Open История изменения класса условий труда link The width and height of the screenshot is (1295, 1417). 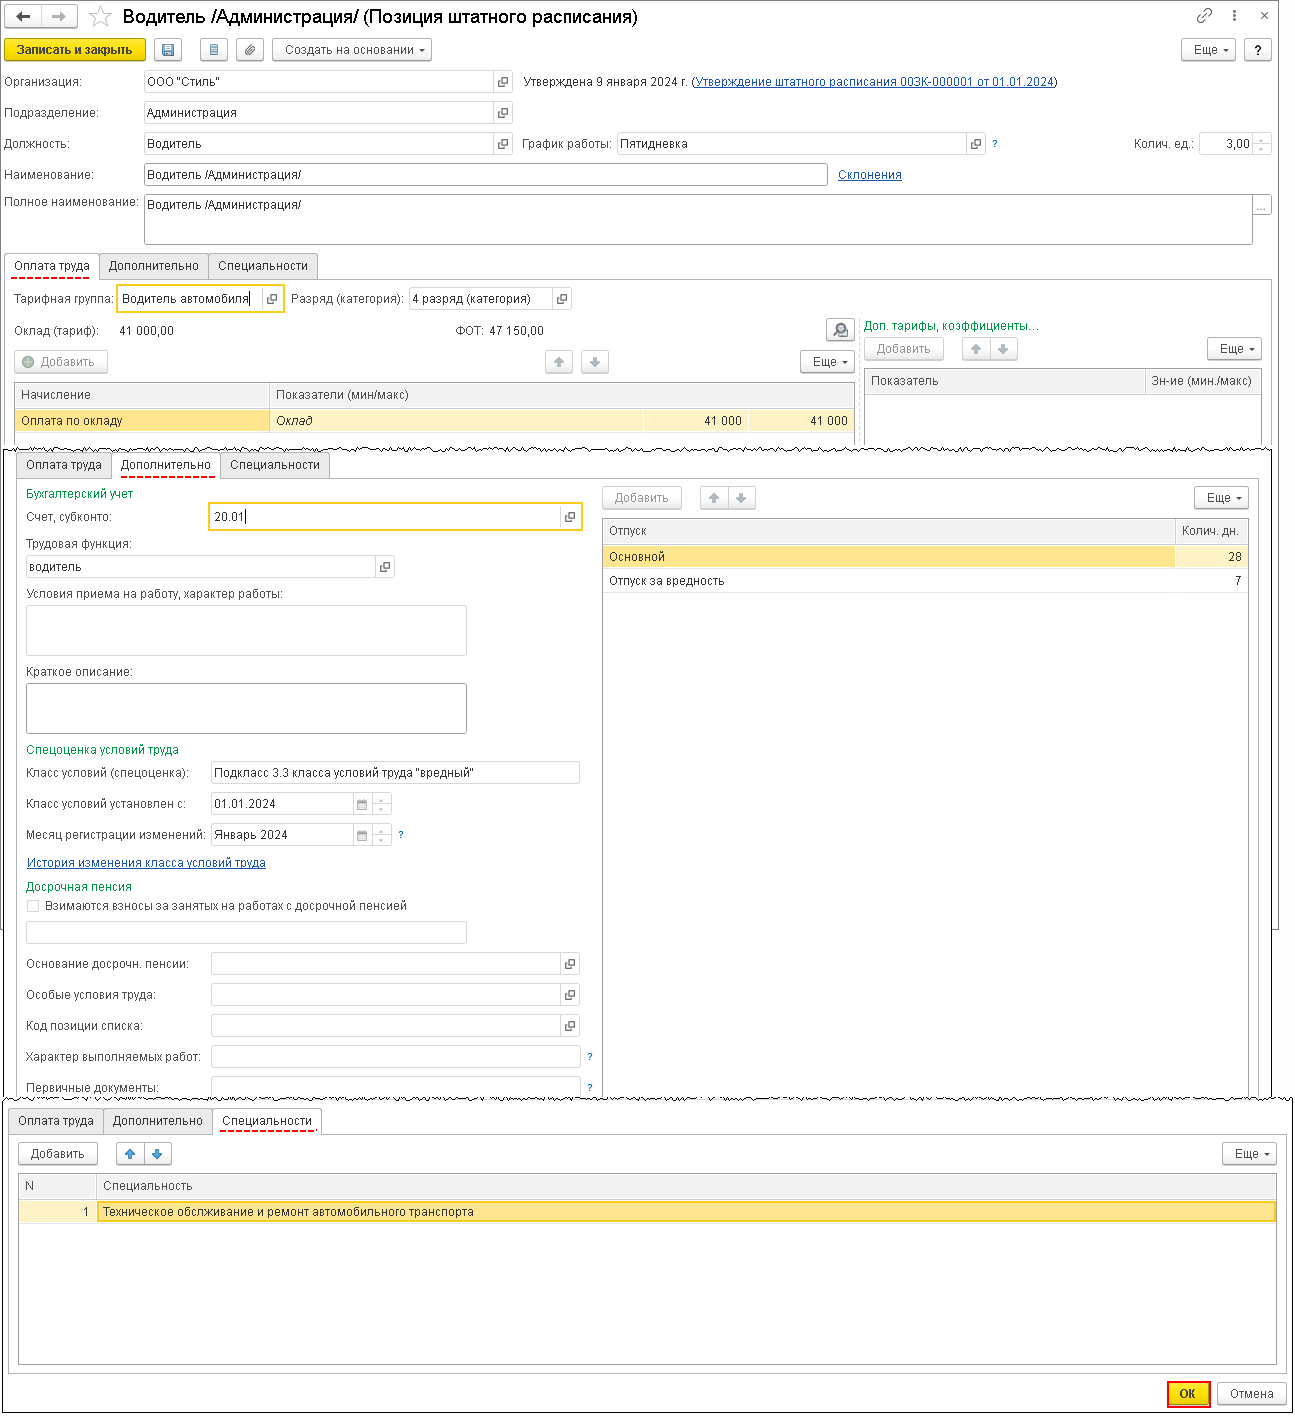pyautogui.click(x=146, y=863)
